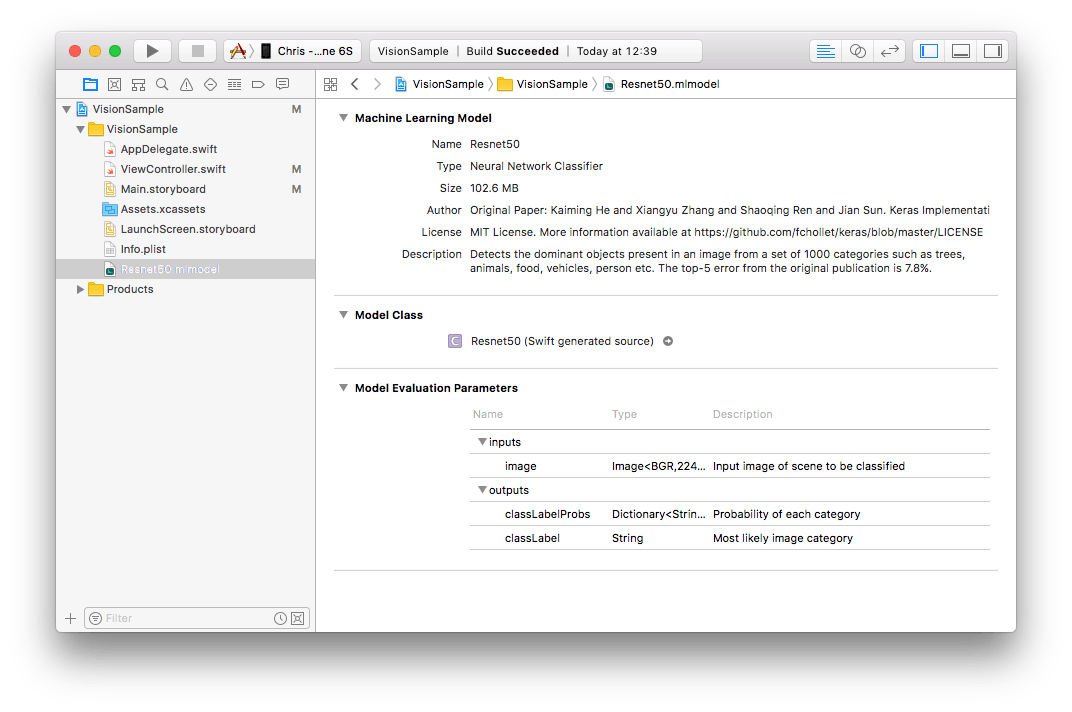Select the Breakpoint navigator flag icon

(x=259, y=84)
